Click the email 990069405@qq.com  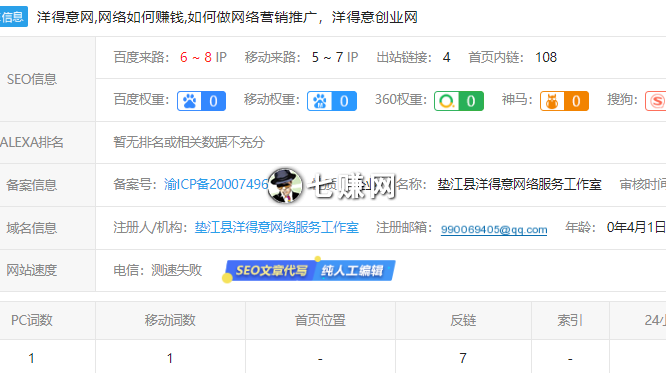coord(494,229)
